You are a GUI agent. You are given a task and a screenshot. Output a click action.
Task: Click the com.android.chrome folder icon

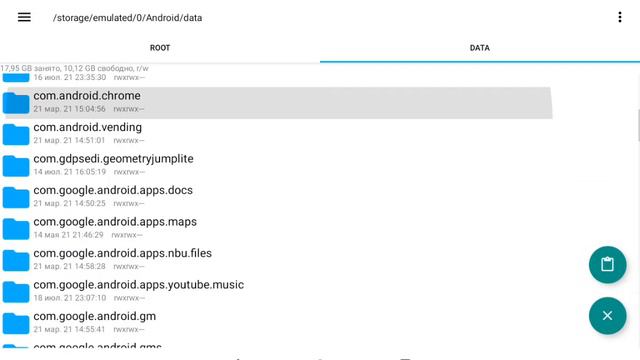click(x=16, y=102)
